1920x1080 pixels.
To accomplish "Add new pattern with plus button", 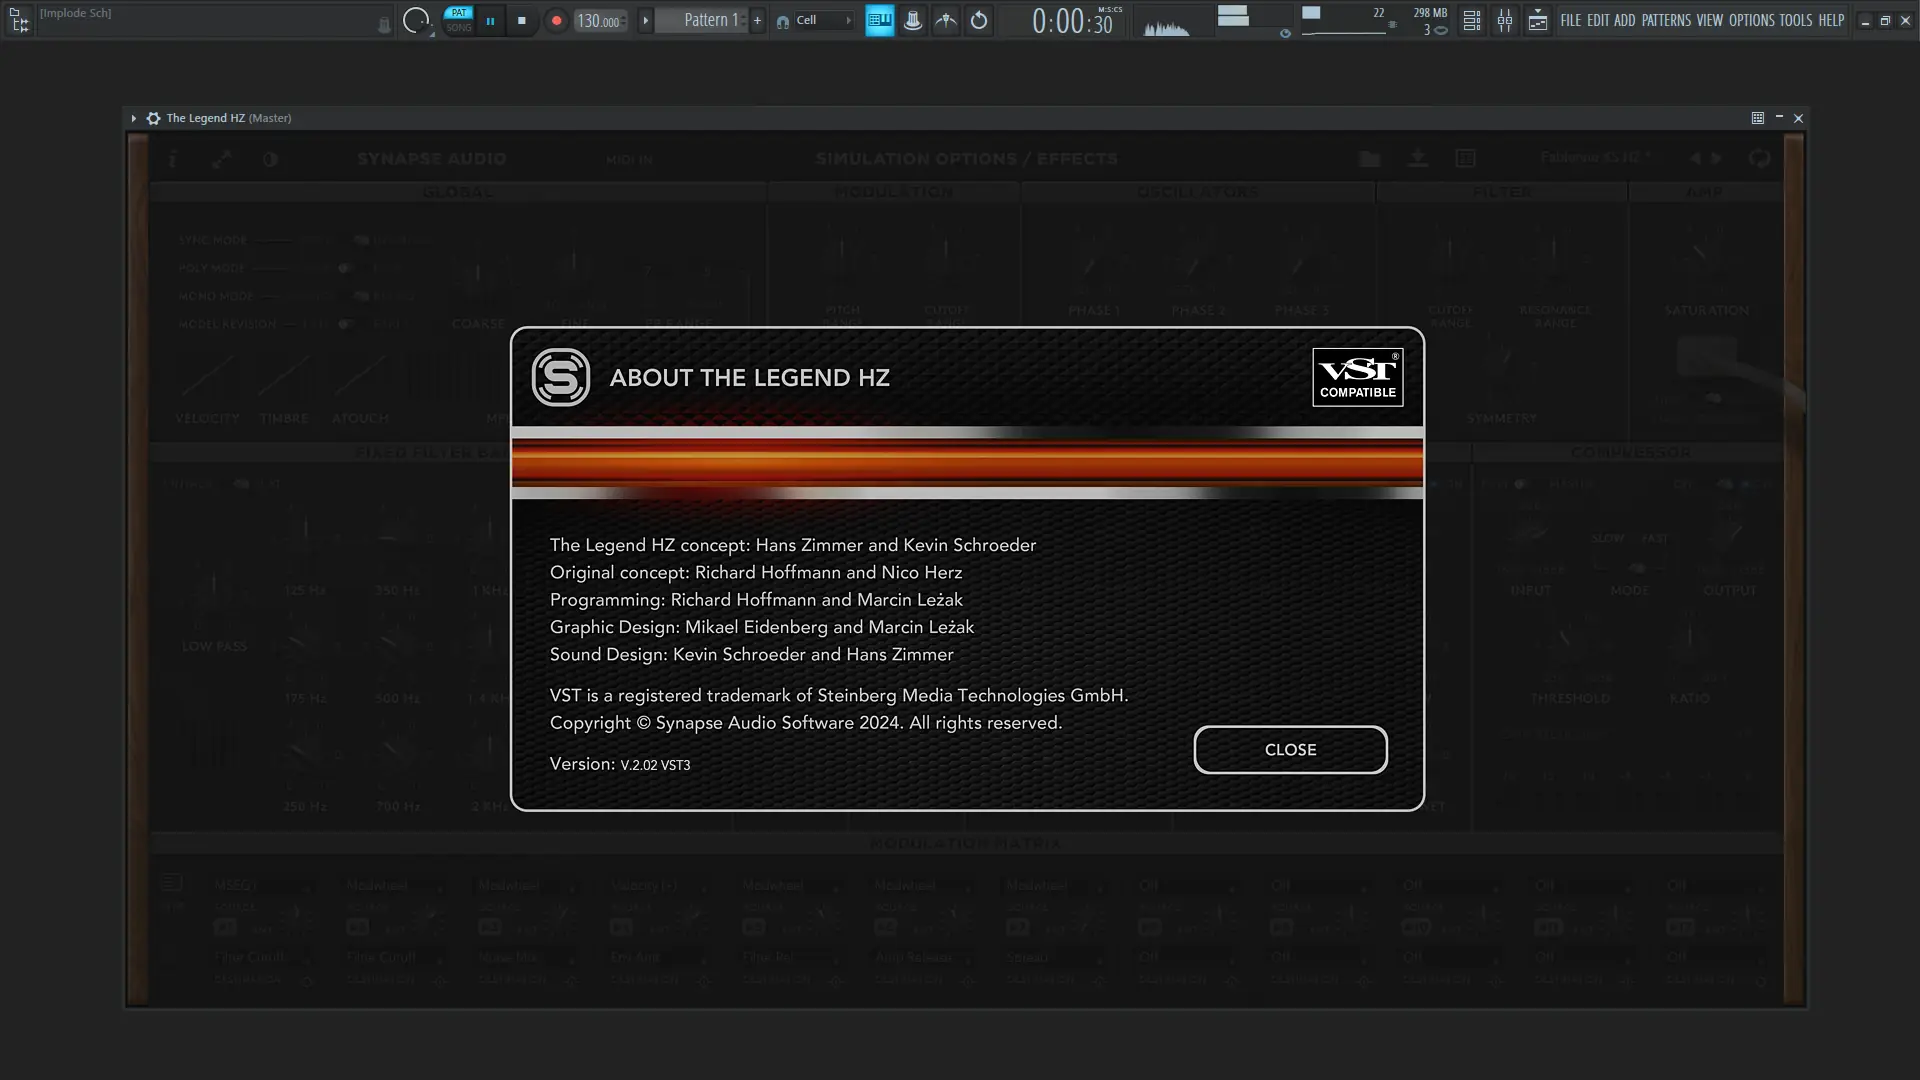I will click(757, 20).
